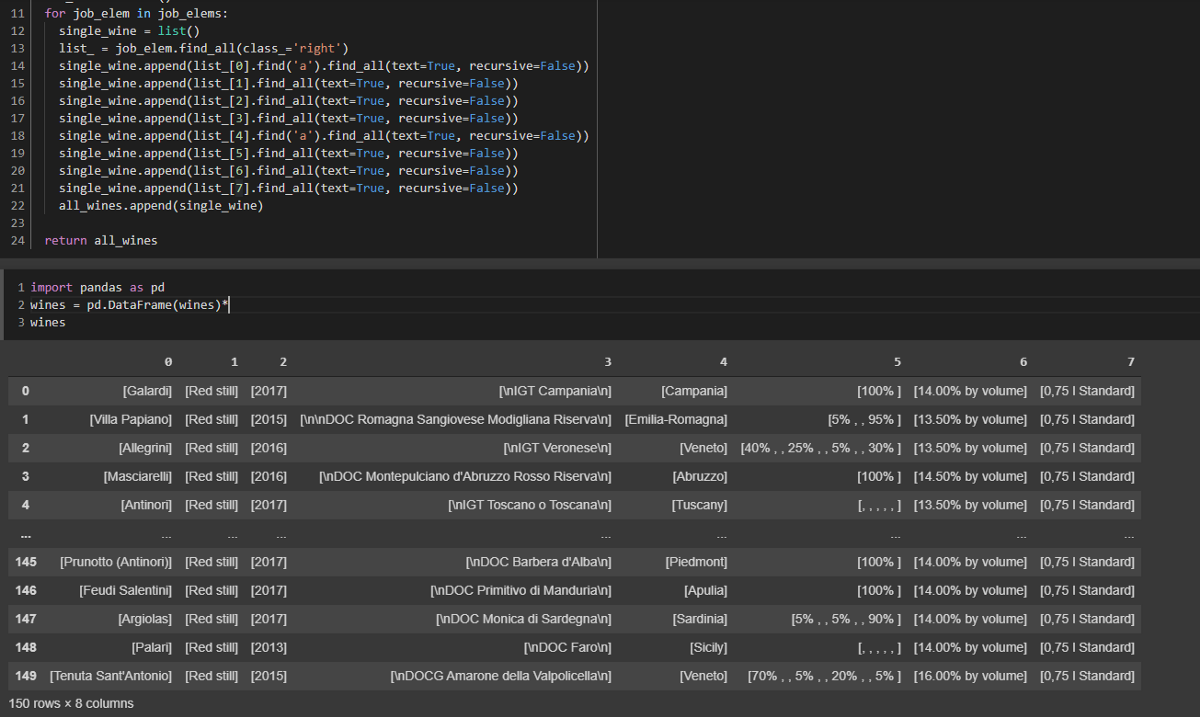Click the column header labeled 3

click(x=607, y=362)
